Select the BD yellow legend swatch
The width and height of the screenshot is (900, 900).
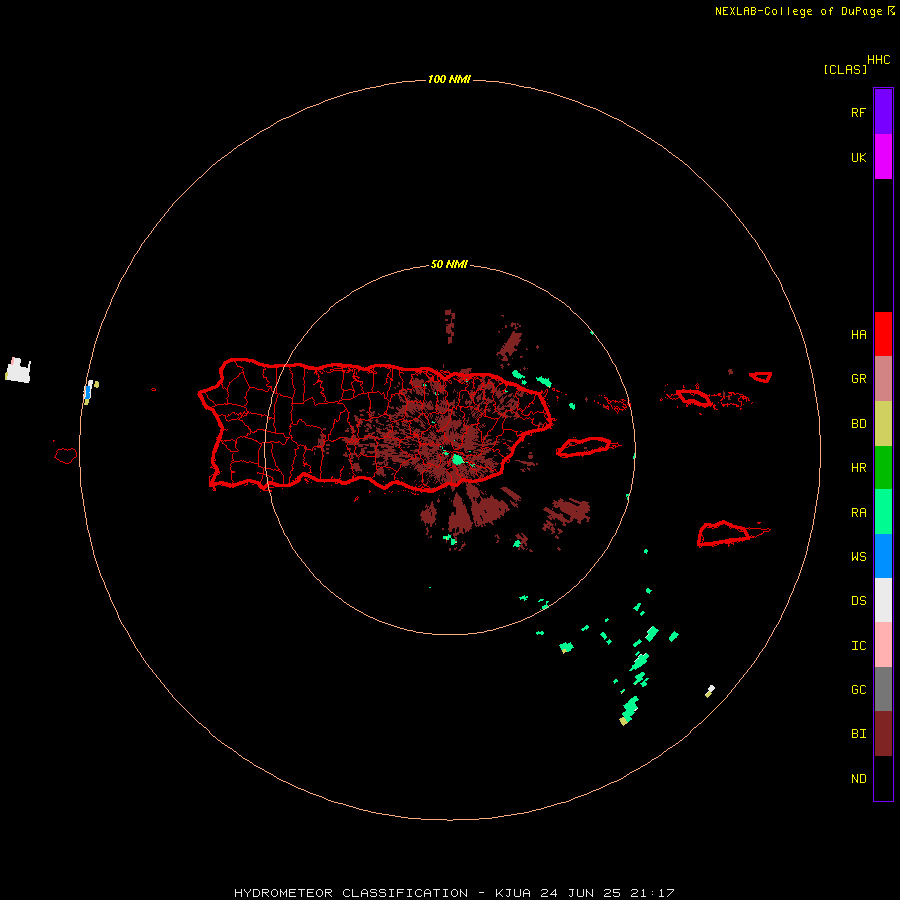[x=883, y=424]
